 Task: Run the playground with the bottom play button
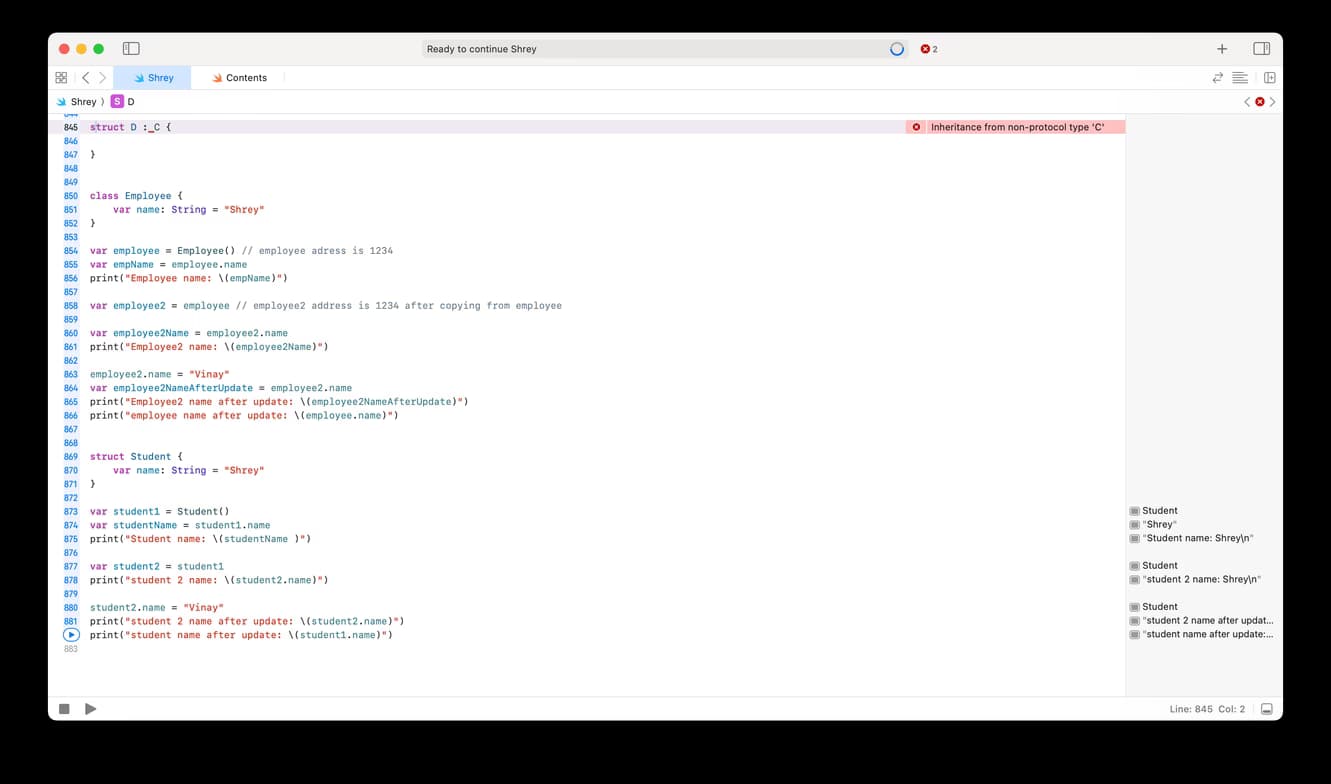(x=90, y=708)
